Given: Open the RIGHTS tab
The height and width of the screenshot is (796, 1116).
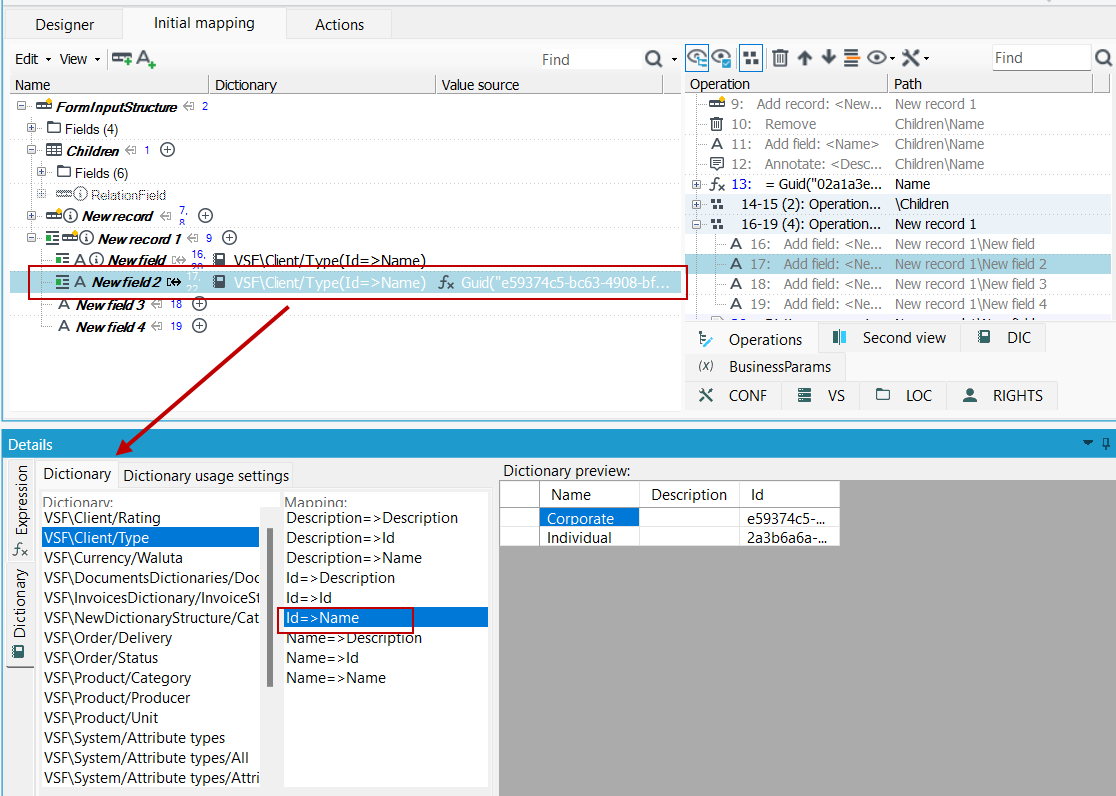Looking at the screenshot, I should [x=1002, y=396].
